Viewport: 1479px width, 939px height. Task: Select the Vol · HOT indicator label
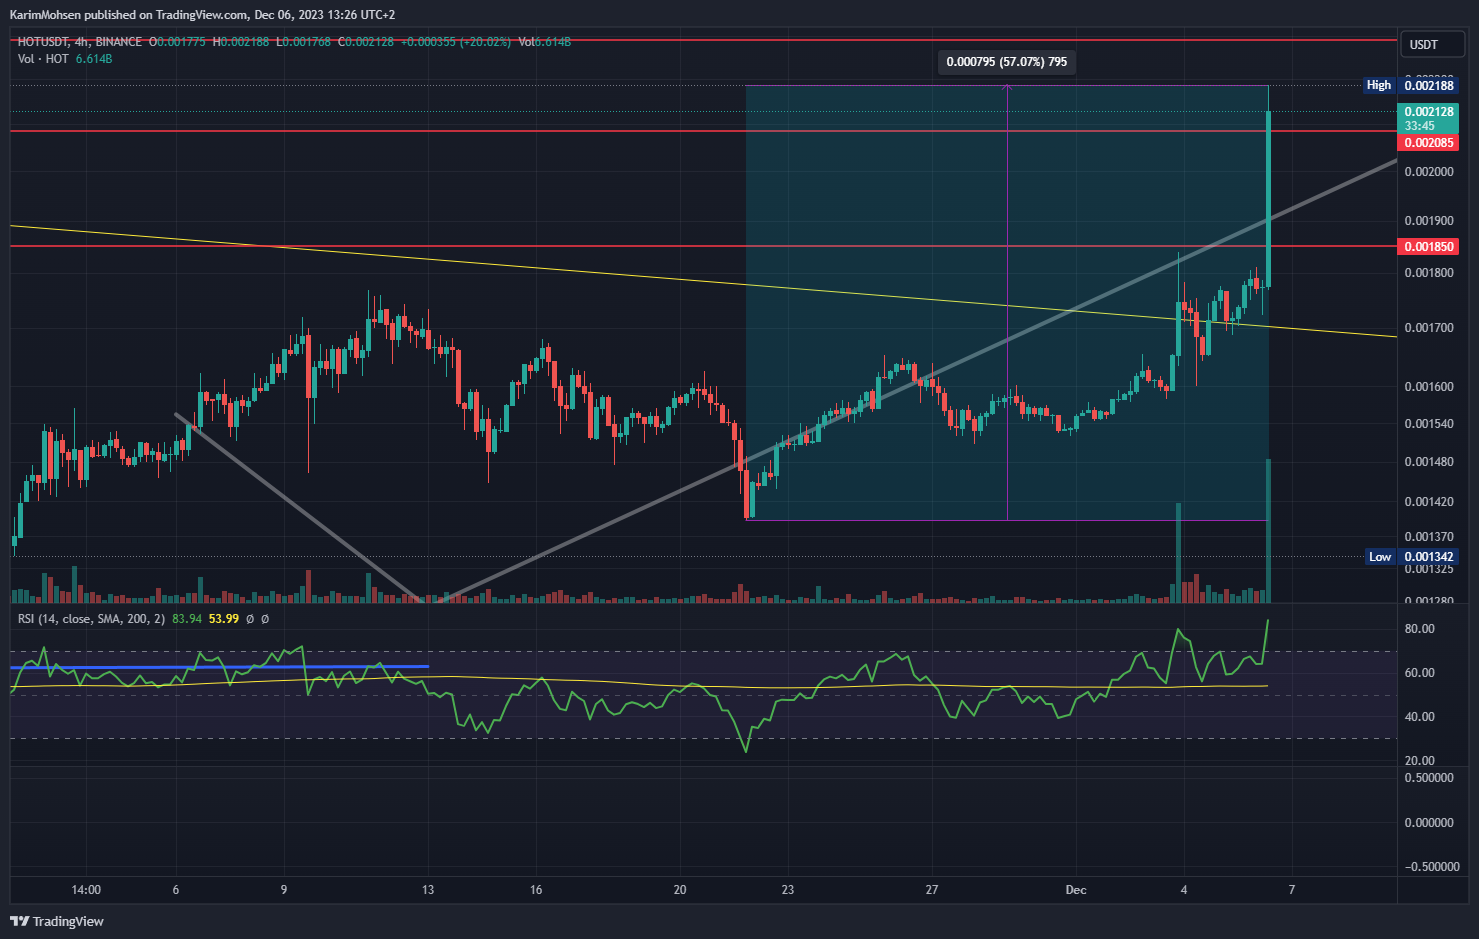click(x=43, y=59)
